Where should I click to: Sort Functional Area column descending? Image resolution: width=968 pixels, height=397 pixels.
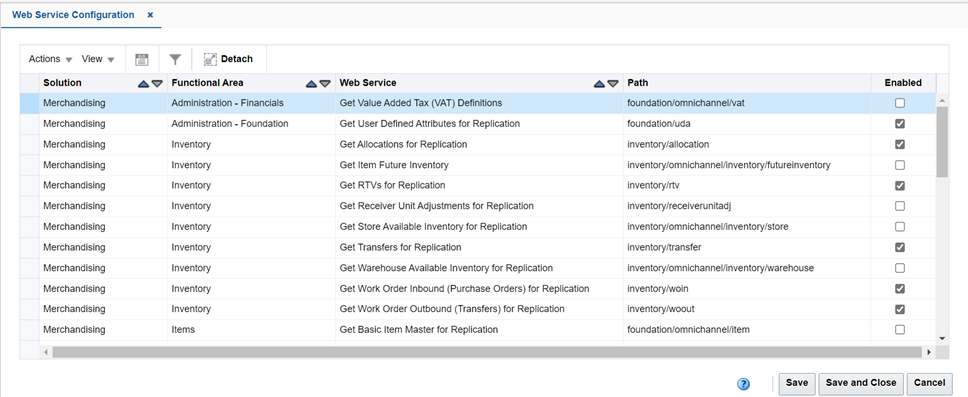pyautogui.click(x=325, y=83)
